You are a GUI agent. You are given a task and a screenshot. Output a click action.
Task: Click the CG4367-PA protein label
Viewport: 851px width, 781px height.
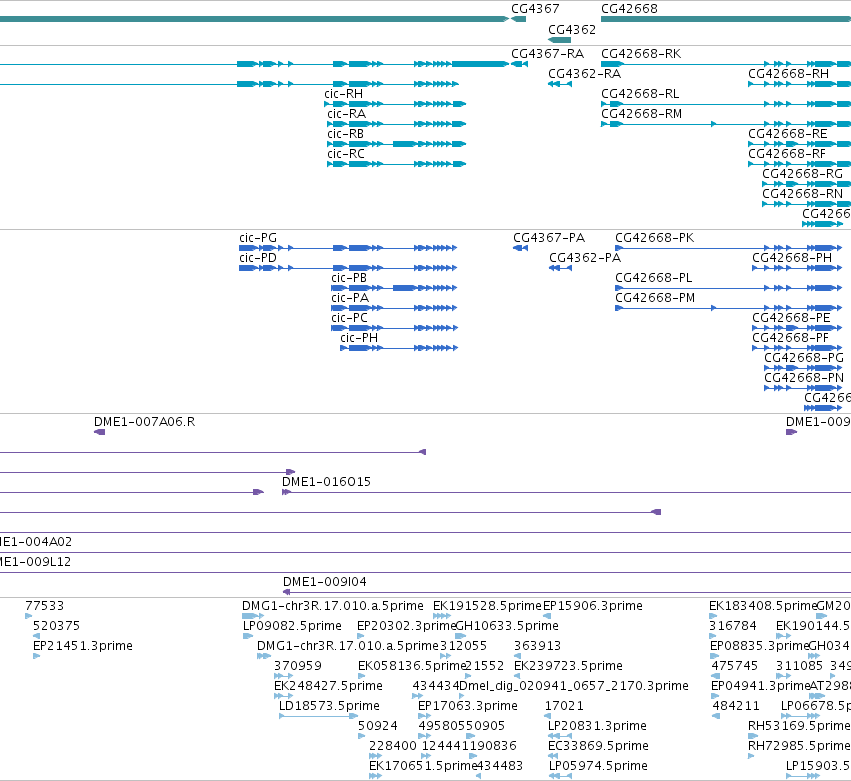549,238
